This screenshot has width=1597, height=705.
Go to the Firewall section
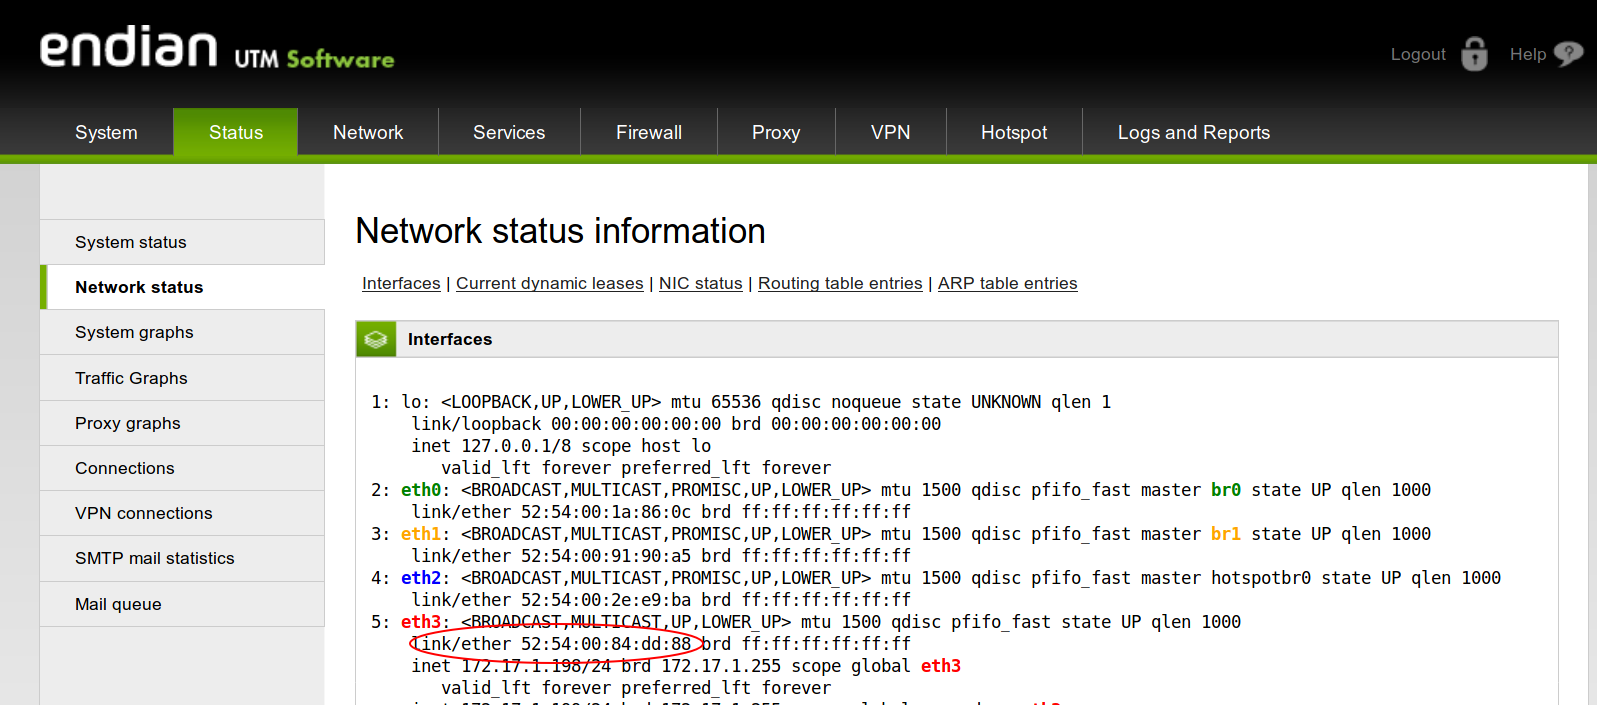(648, 132)
